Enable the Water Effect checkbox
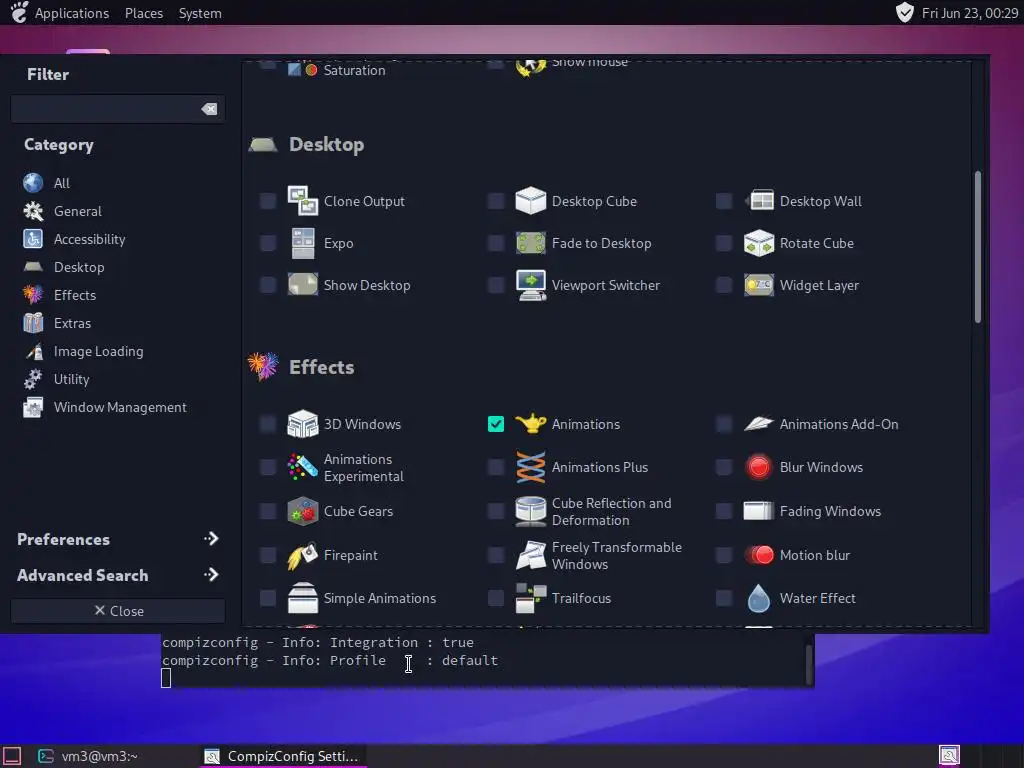Image resolution: width=1024 pixels, height=768 pixels. coord(724,598)
